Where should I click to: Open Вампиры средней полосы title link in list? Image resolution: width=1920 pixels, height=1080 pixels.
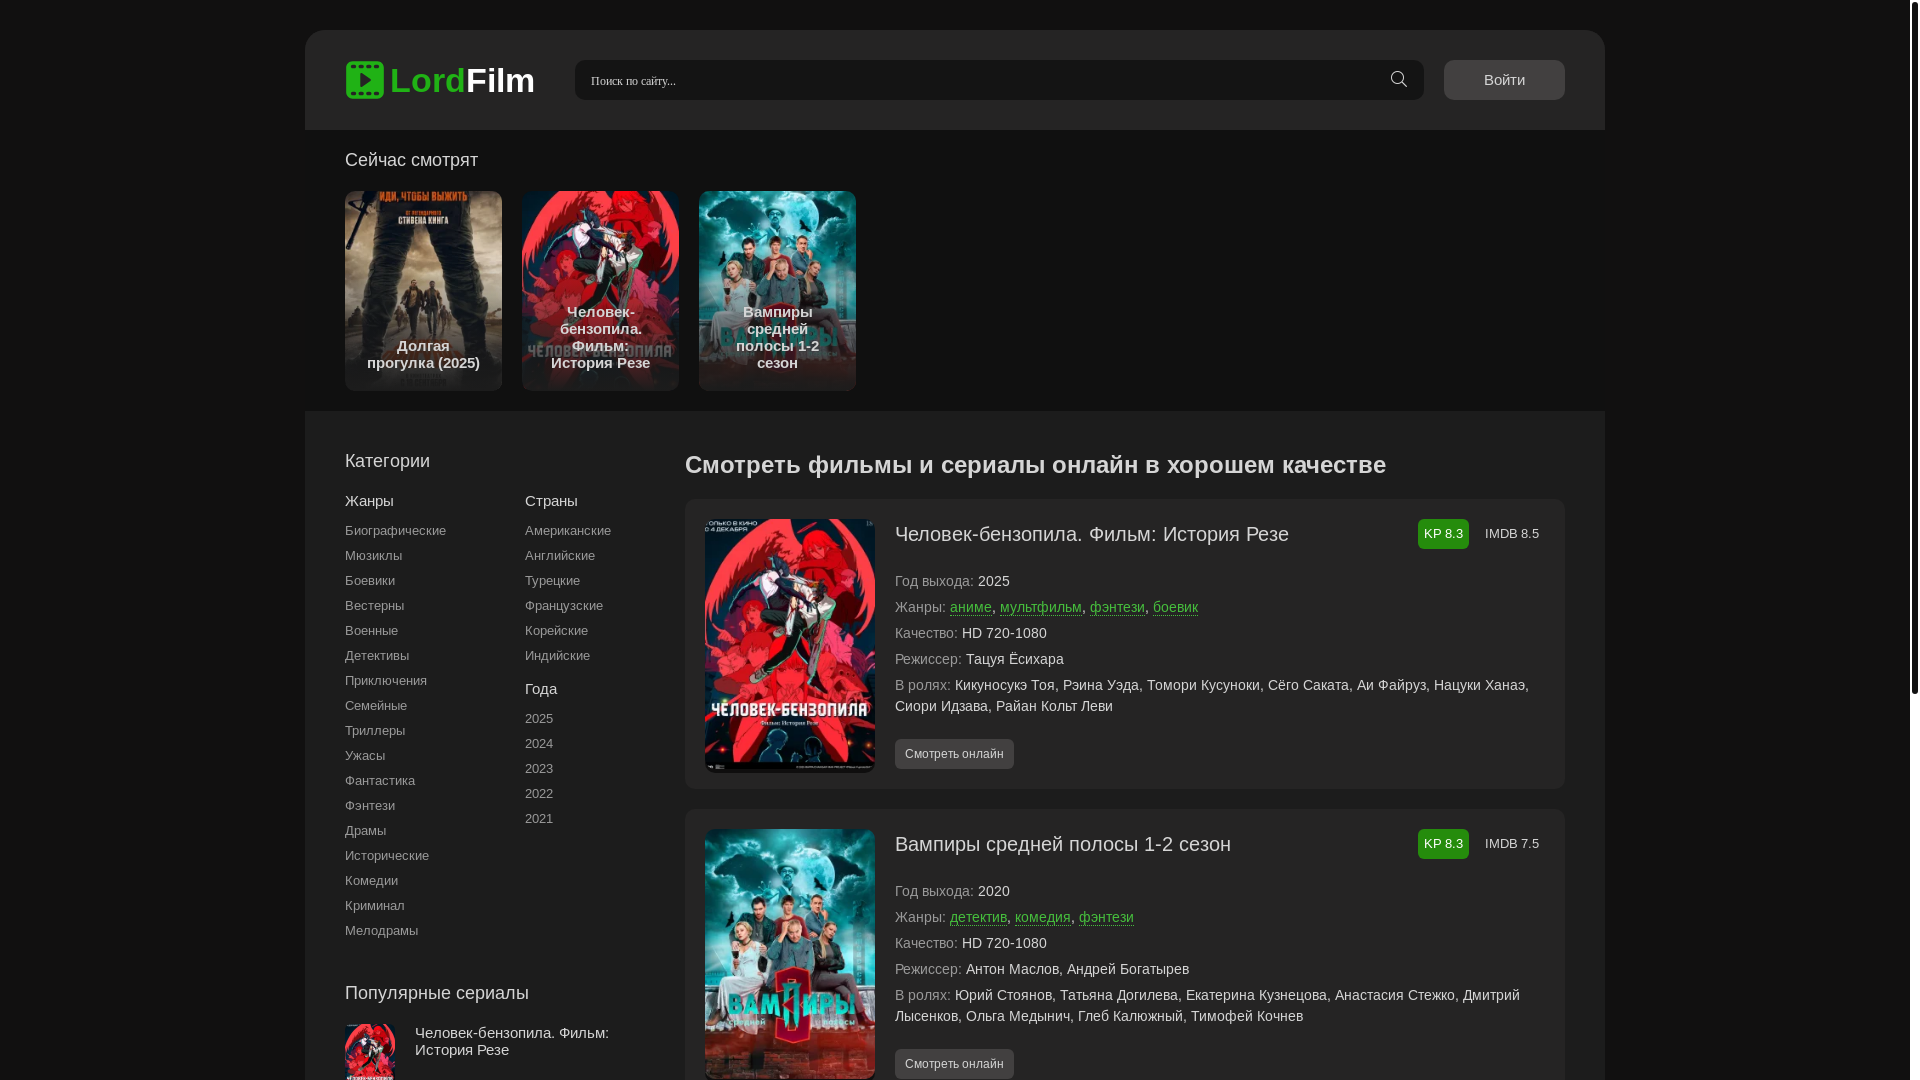[x=1063, y=844]
